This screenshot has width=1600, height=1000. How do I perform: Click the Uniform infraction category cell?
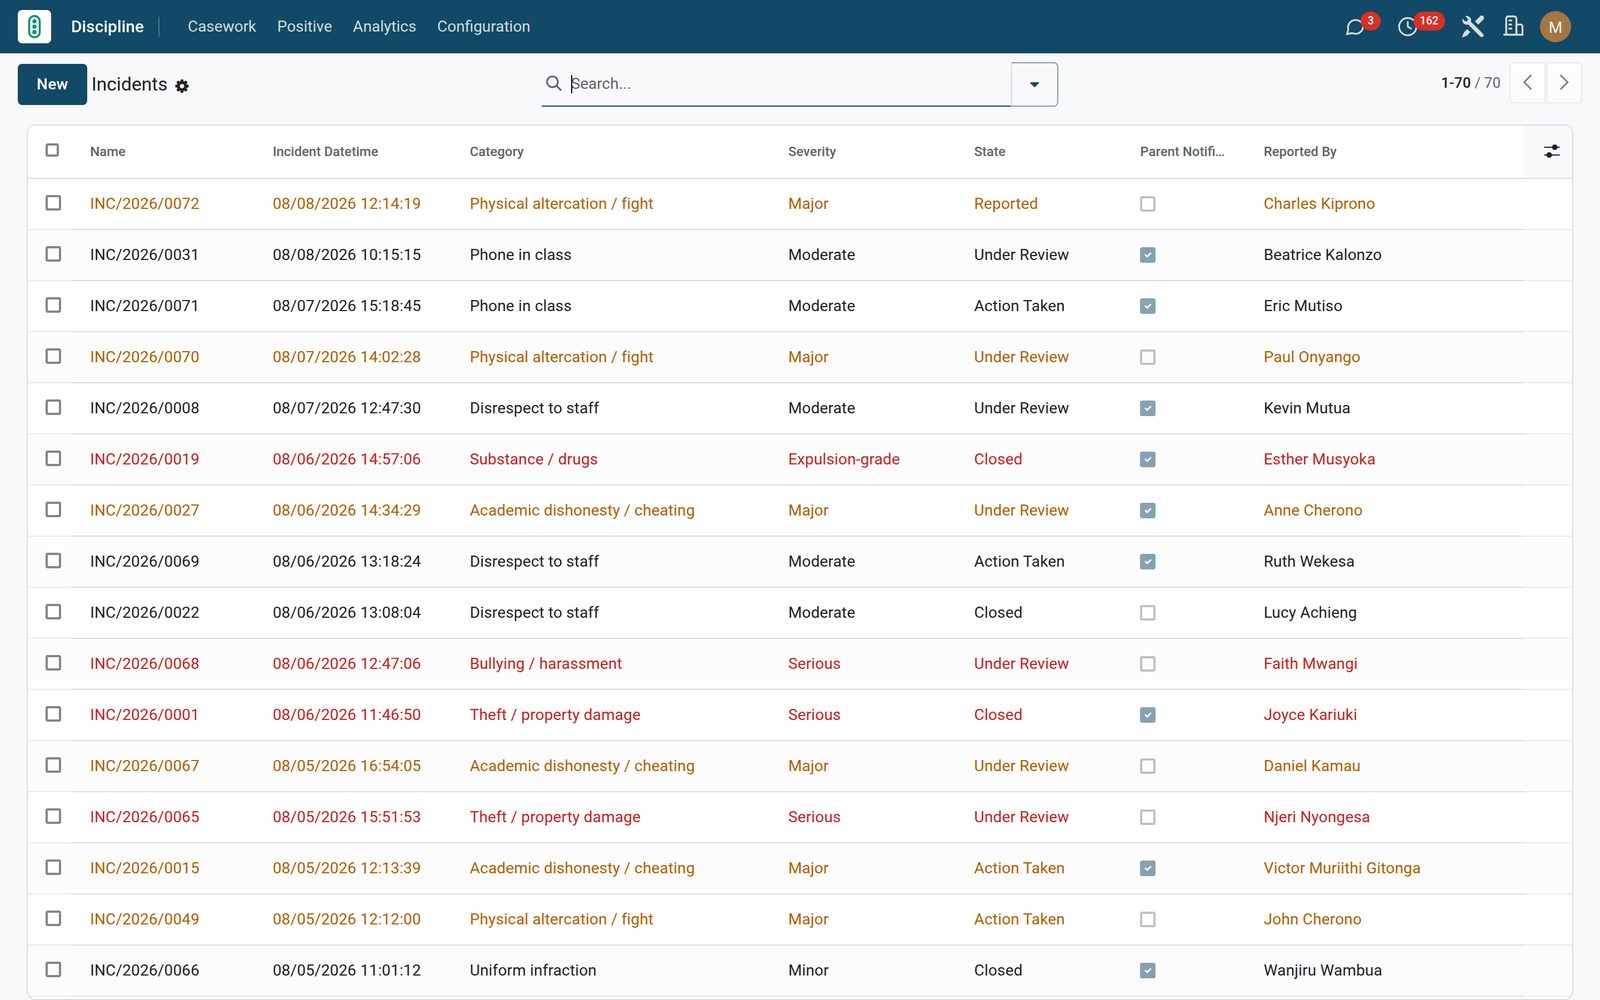(x=533, y=970)
